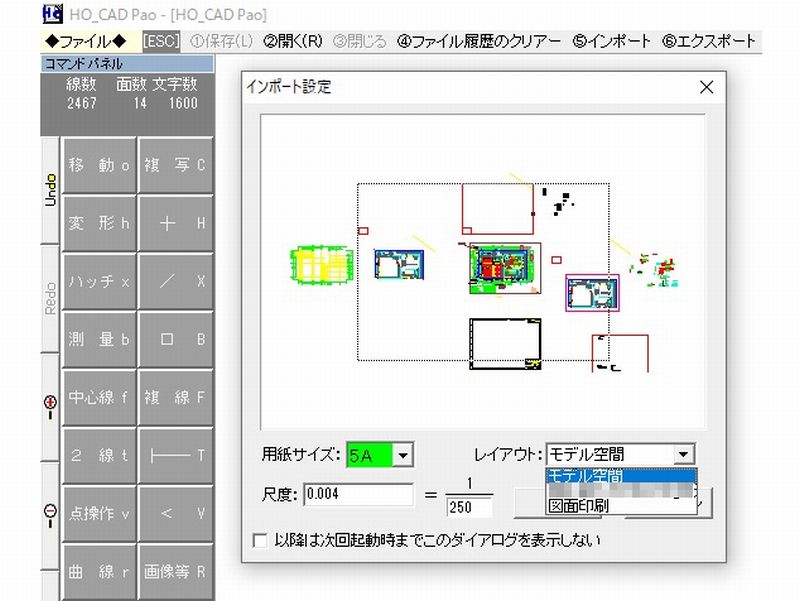Click the ②開く(R) open command

(x=285, y=41)
